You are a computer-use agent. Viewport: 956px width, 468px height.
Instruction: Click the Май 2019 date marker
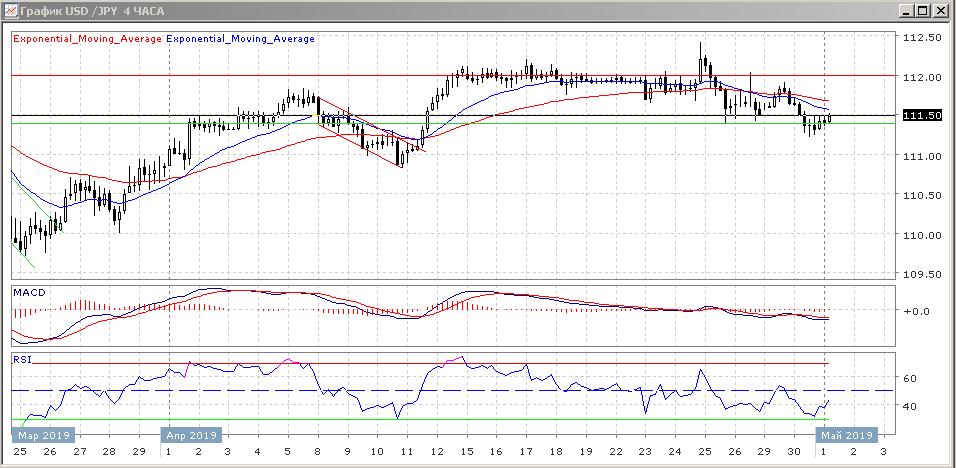point(848,435)
